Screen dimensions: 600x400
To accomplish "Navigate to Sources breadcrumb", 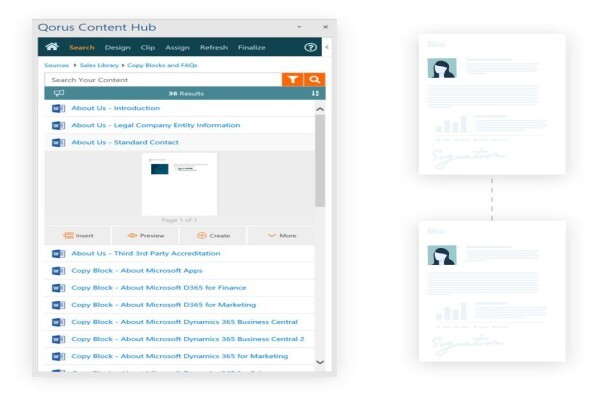I will (57, 65).
